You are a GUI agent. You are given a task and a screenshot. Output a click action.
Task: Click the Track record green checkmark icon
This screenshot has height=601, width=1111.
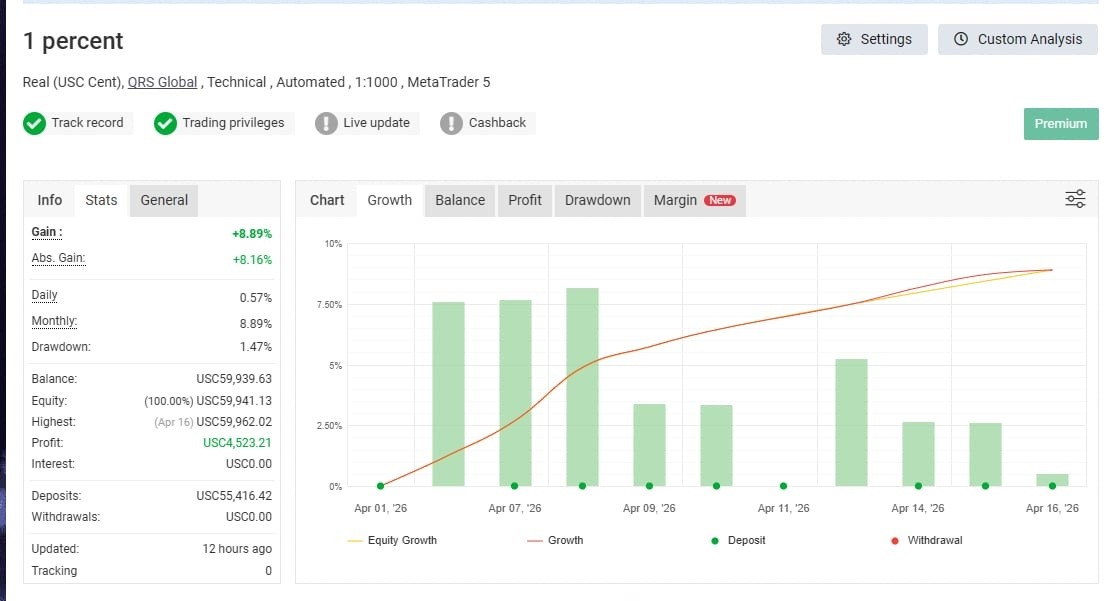pyautogui.click(x=34, y=123)
